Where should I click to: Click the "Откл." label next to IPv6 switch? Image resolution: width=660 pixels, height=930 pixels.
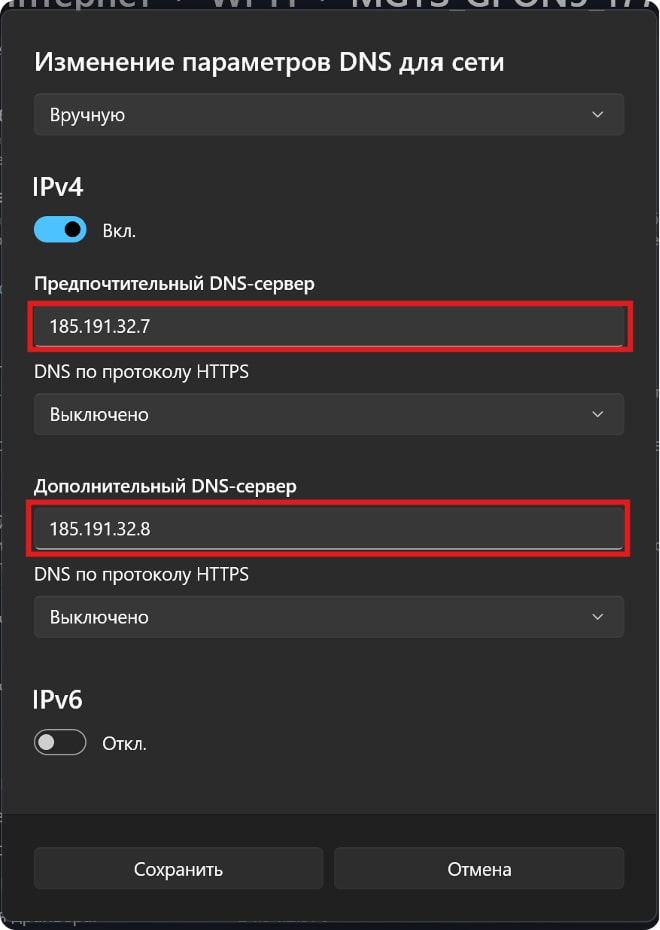coord(124,744)
